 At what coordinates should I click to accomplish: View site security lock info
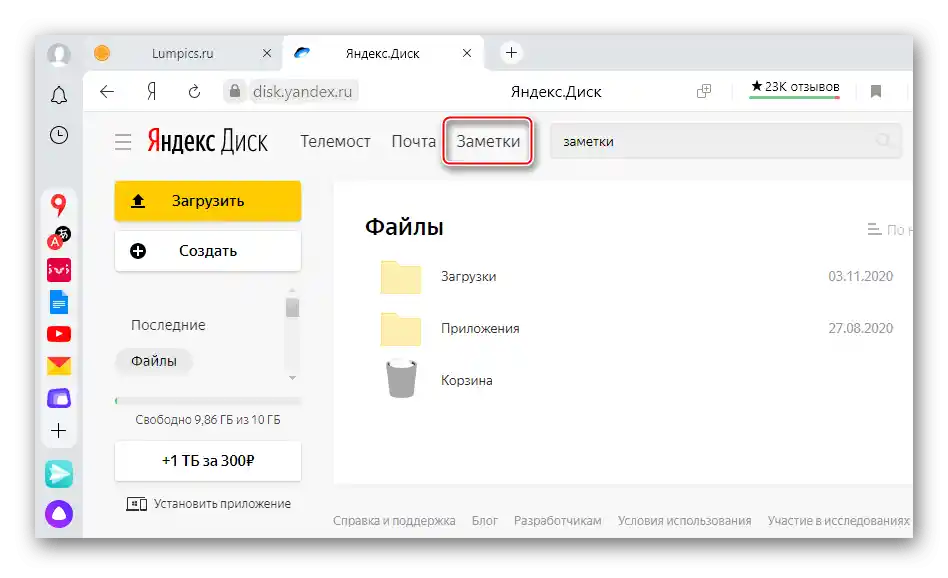click(235, 91)
